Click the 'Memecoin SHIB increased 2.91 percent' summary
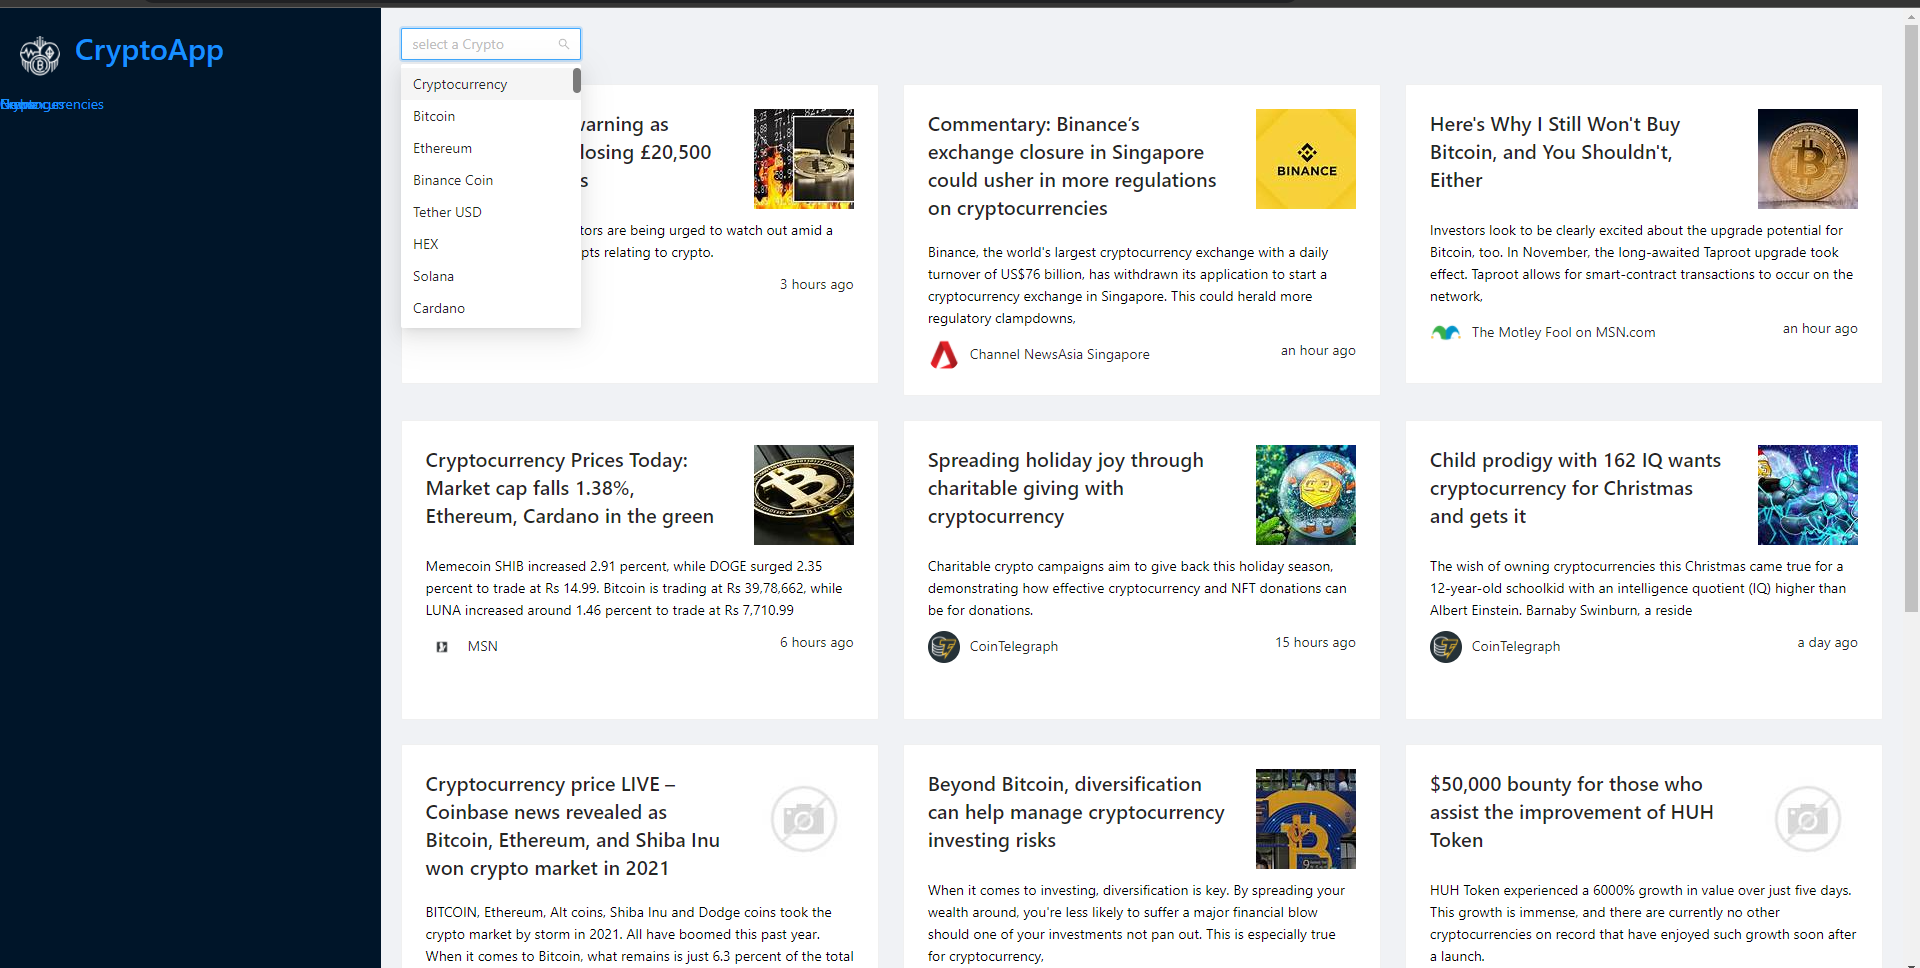The height and width of the screenshot is (968, 1920). pyautogui.click(x=634, y=589)
